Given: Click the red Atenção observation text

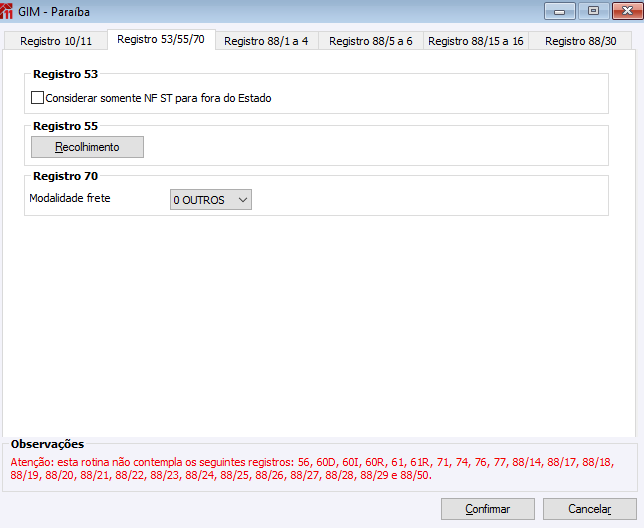Looking at the screenshot, I should [312, 469].
